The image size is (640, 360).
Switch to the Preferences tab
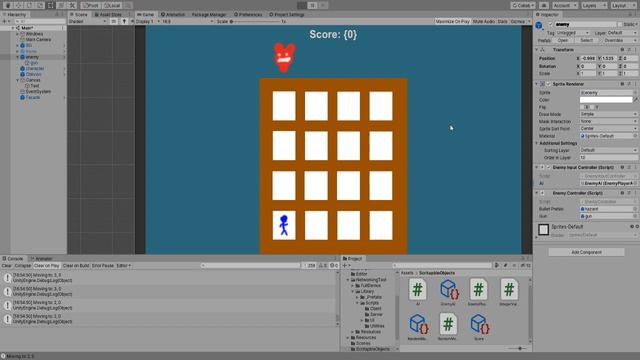[248, 14]
